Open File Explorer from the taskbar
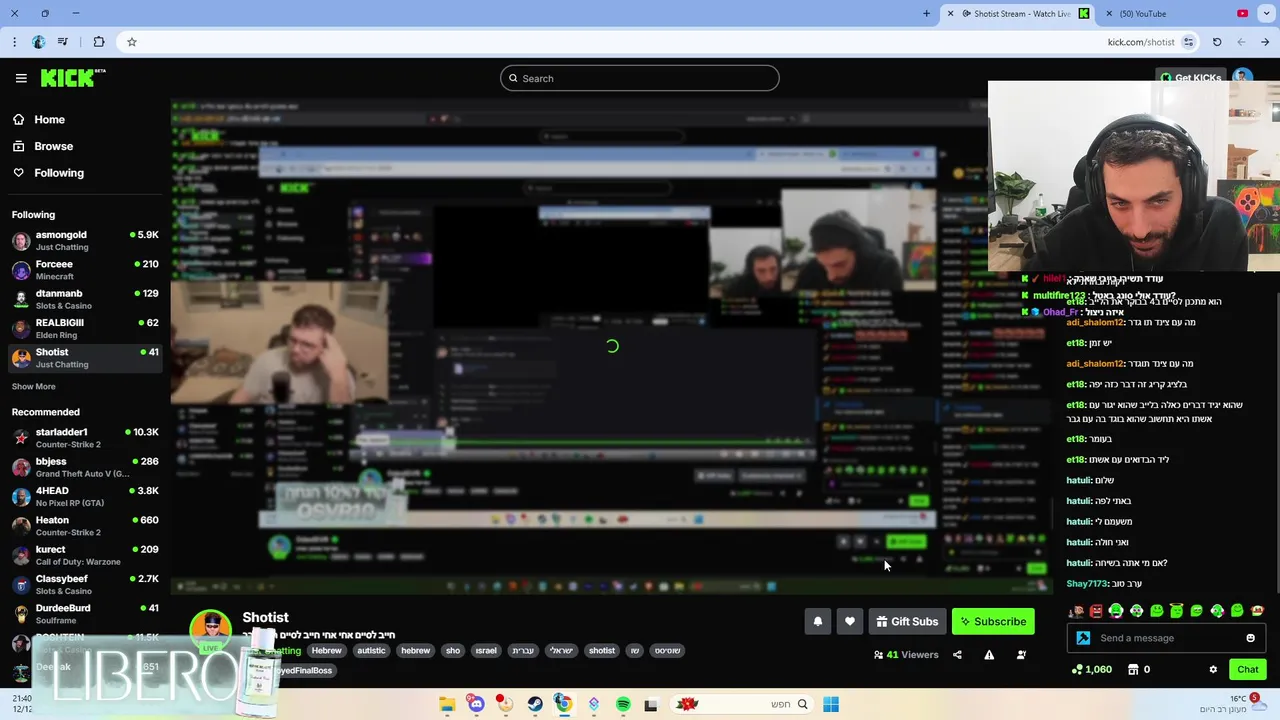Viewport: 1280px width, 720px height. click(447, 704)
